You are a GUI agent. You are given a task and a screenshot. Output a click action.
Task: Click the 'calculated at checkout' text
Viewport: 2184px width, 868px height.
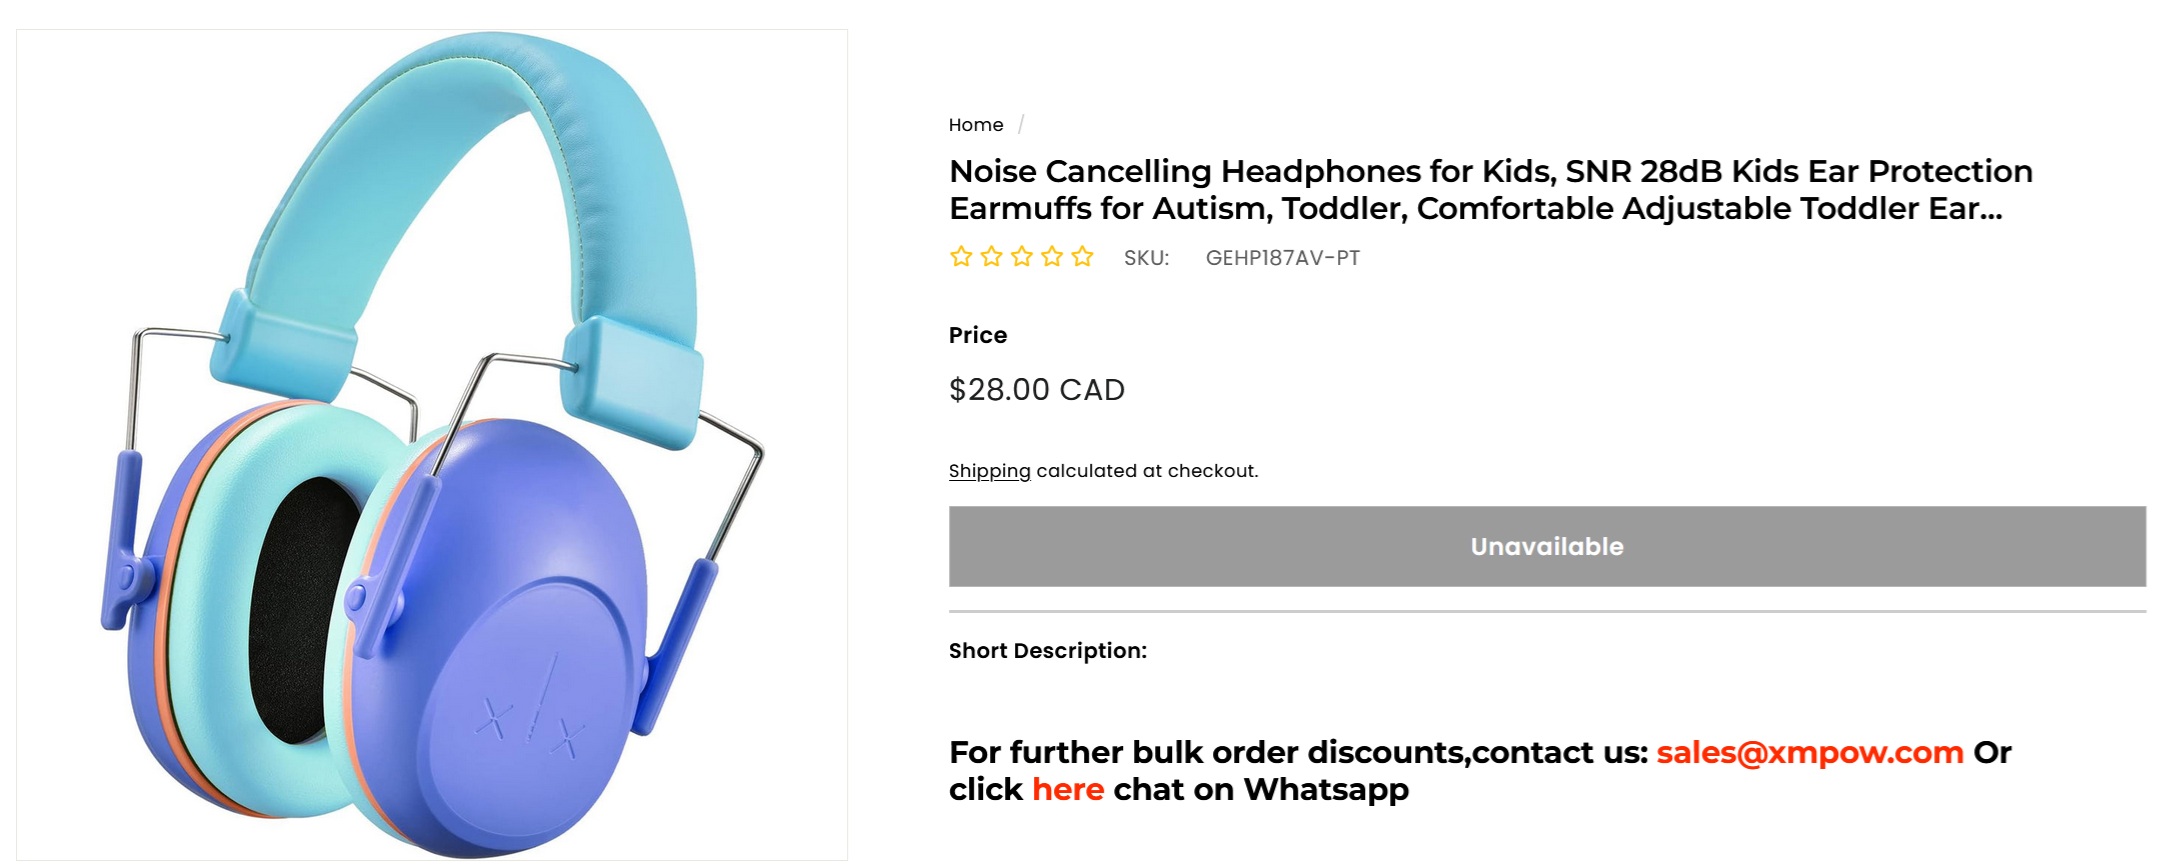click(1147, 471)
